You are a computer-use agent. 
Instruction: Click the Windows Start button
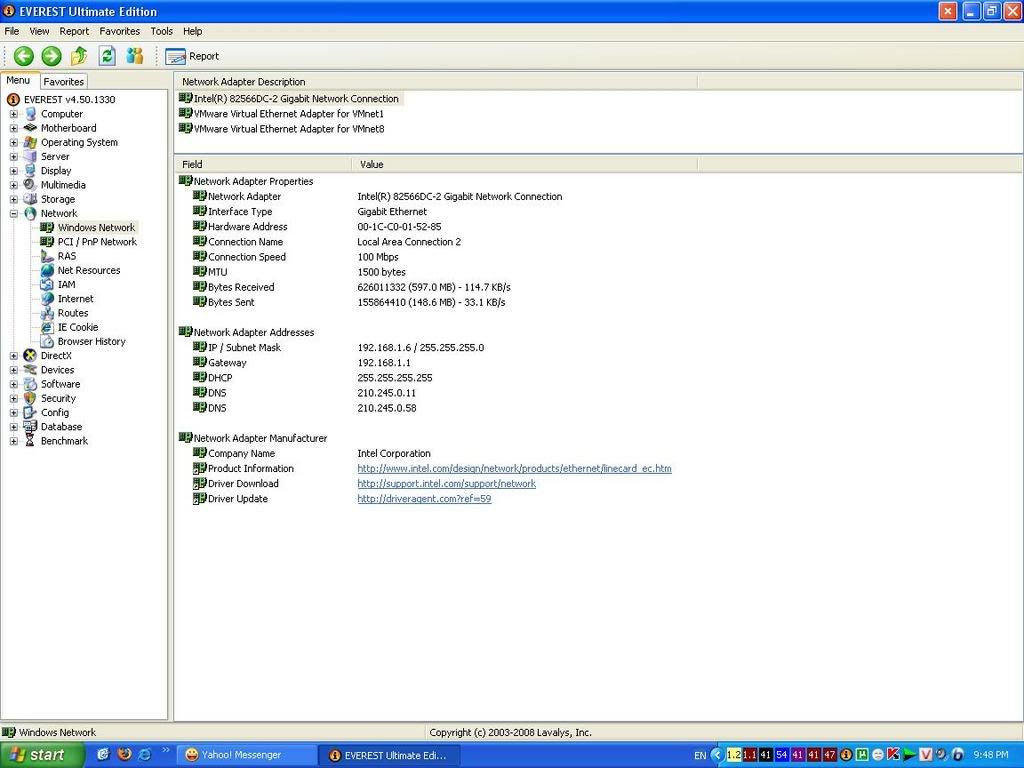point(42,755)
